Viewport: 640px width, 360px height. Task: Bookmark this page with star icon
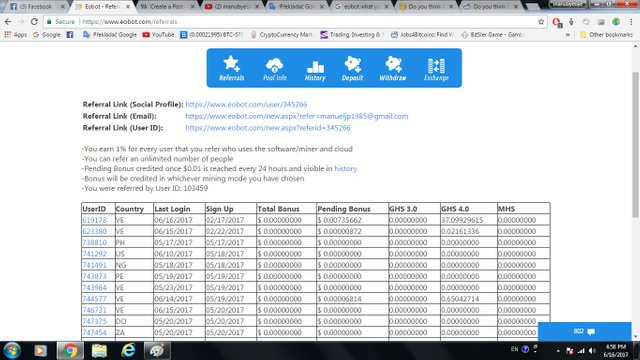coord(541,22)
